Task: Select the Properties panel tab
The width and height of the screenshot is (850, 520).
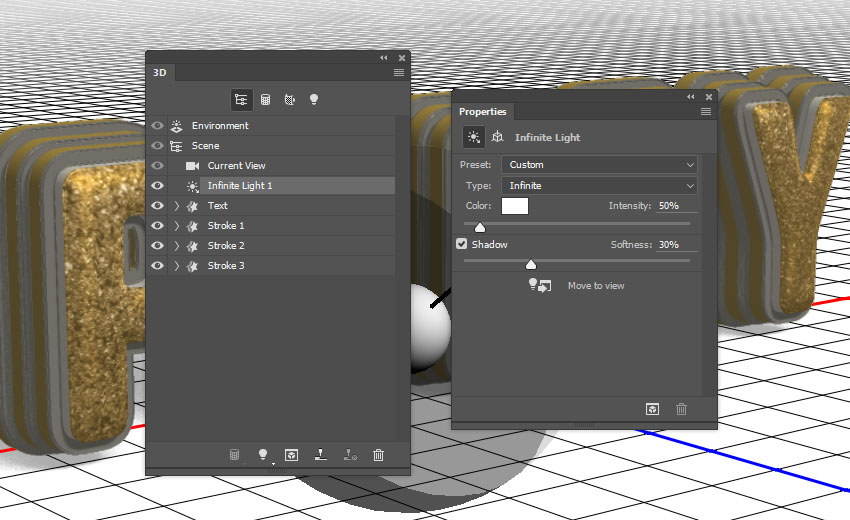Action: 483,112
